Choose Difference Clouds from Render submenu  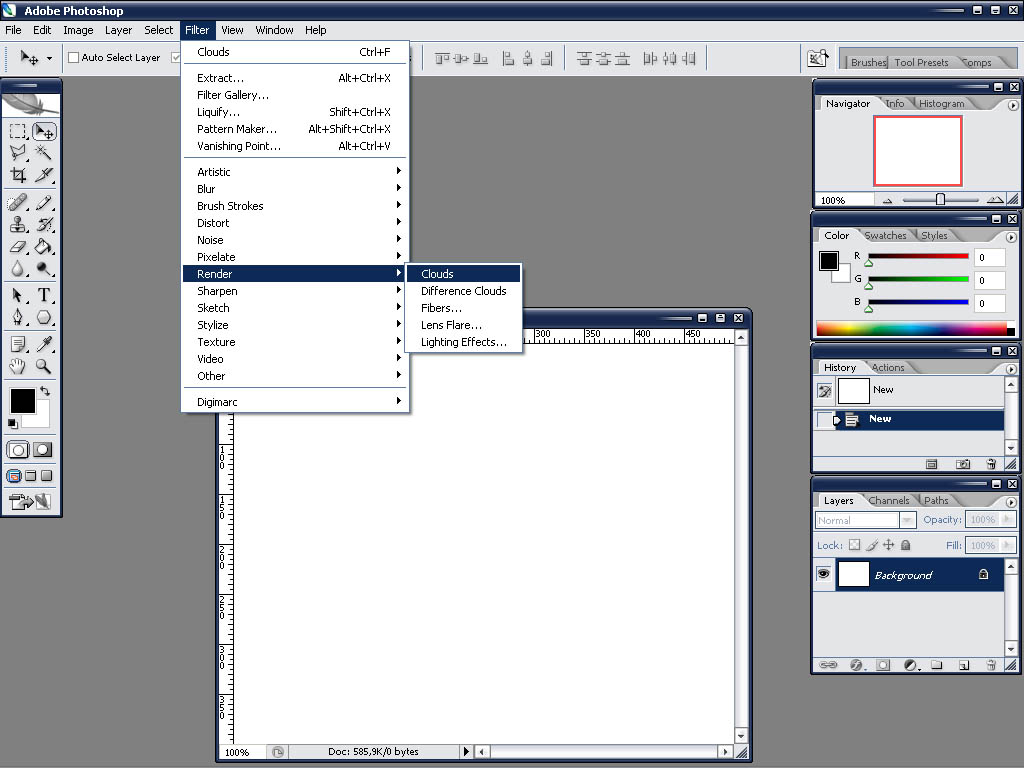click(x=463, y=291)
